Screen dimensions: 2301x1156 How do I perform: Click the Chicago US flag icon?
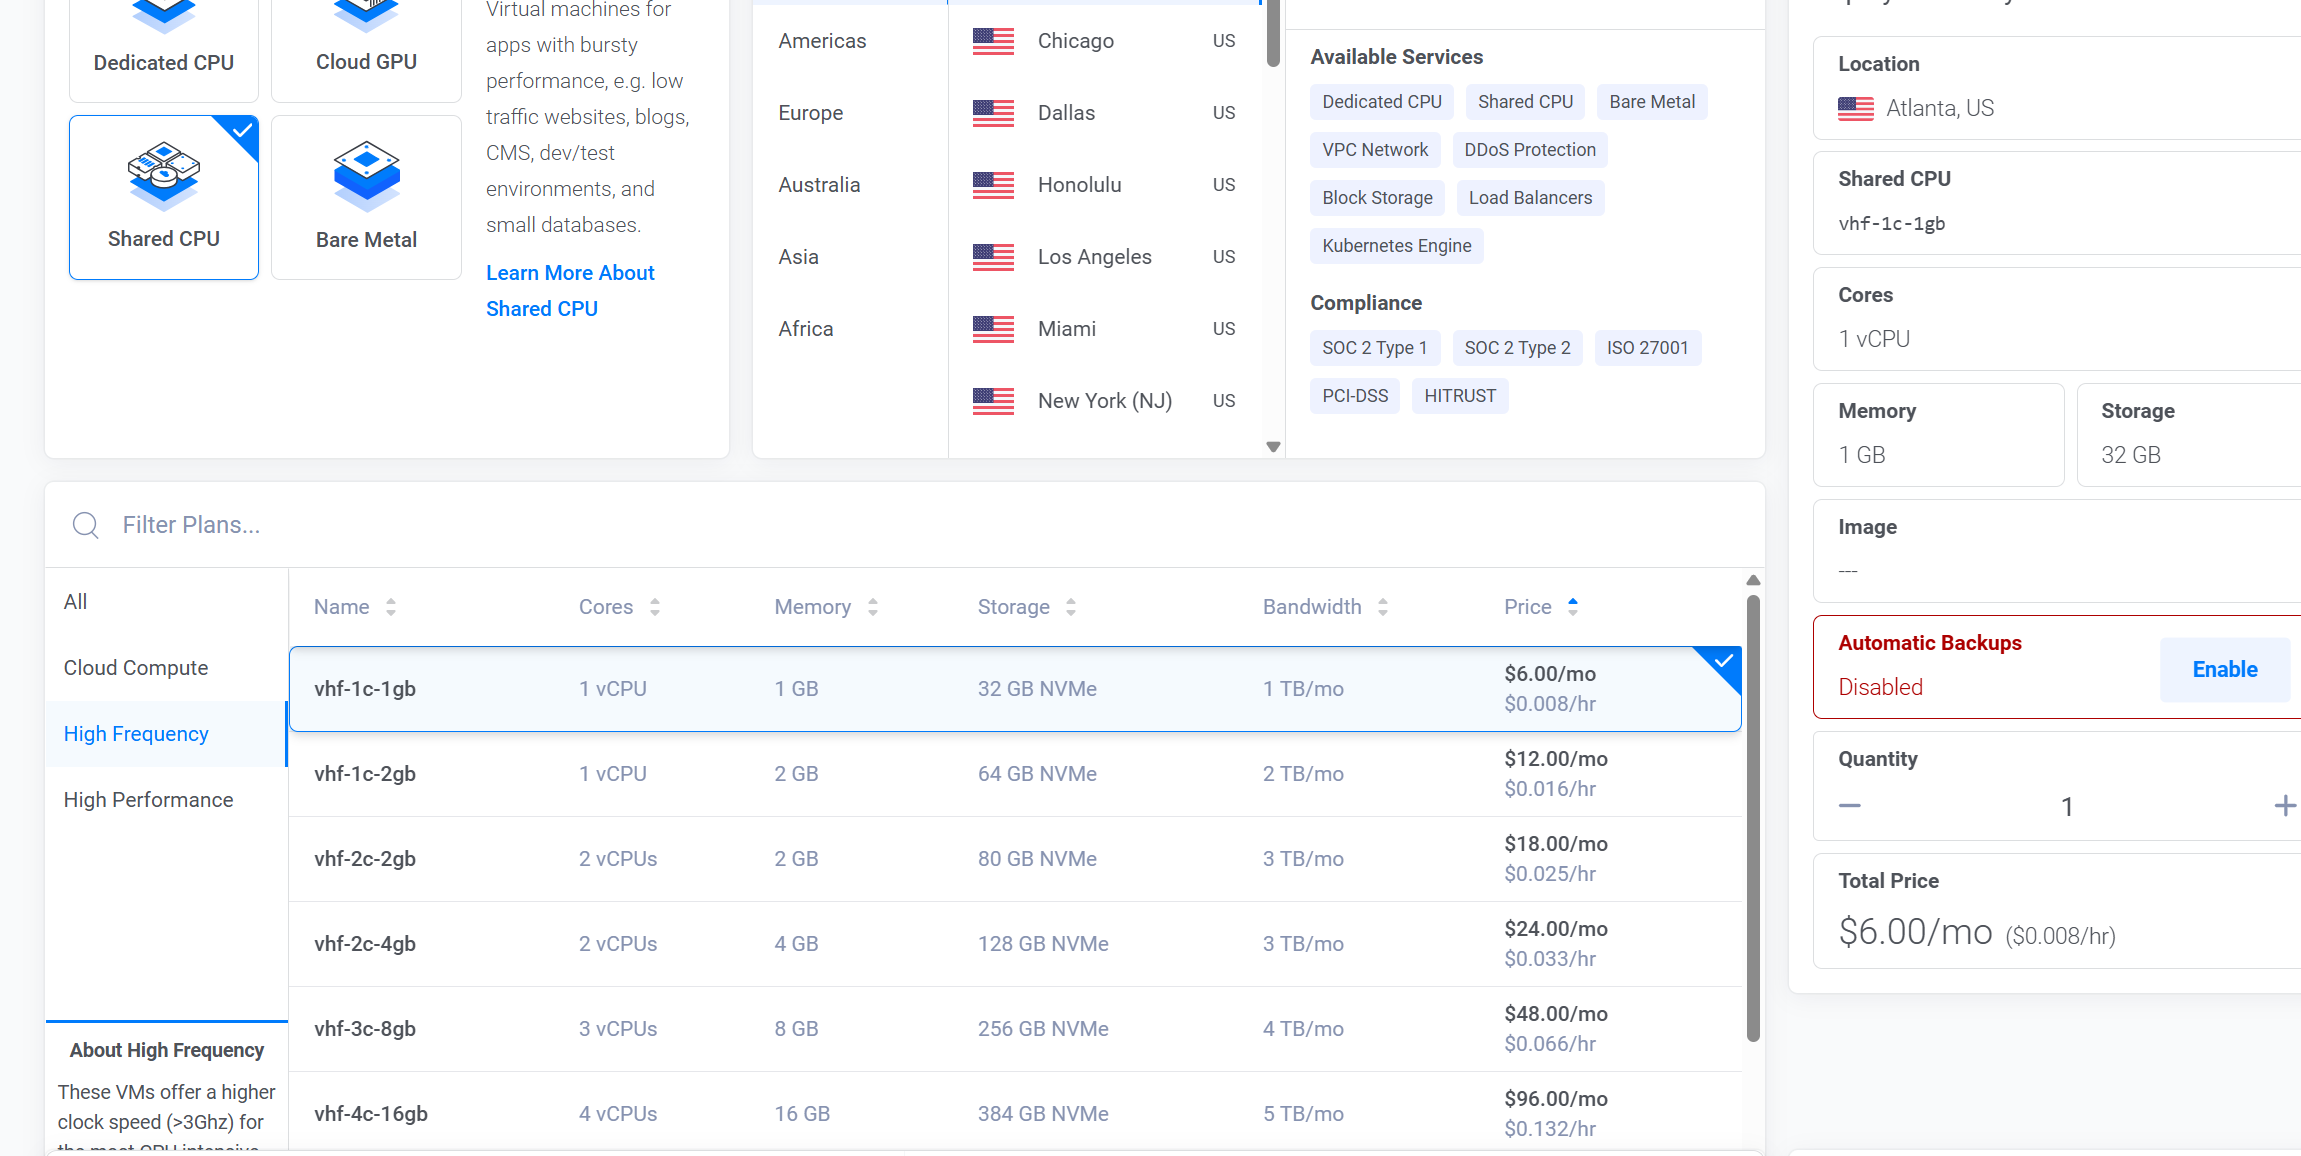[x=993, y=41]
